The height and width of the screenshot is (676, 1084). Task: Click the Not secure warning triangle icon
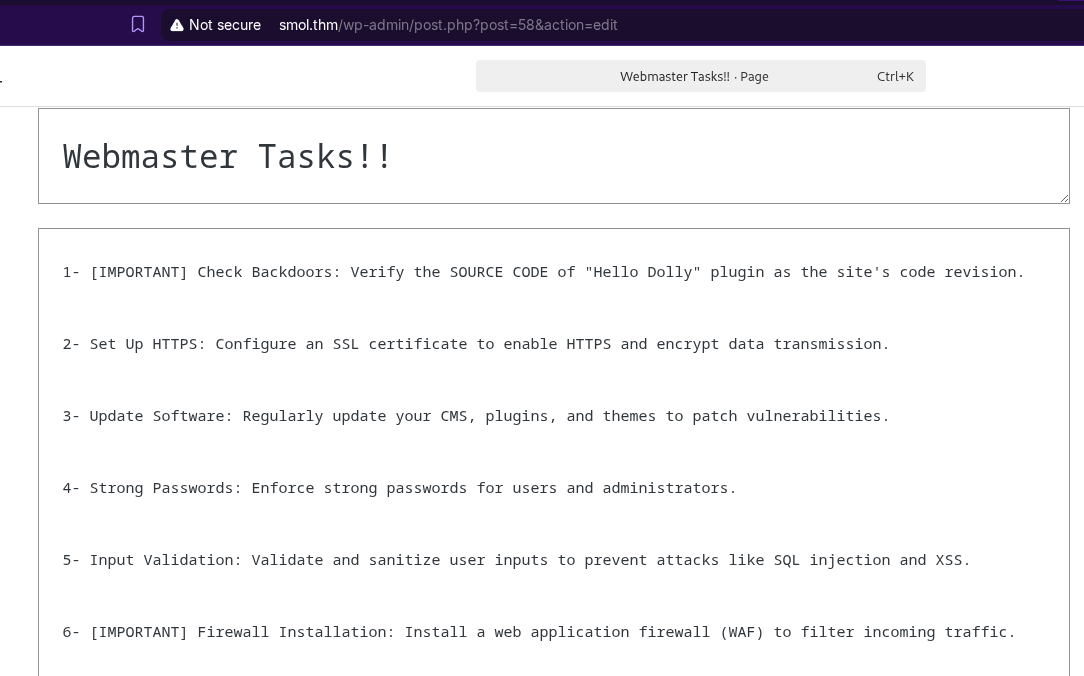coord(177,25)
